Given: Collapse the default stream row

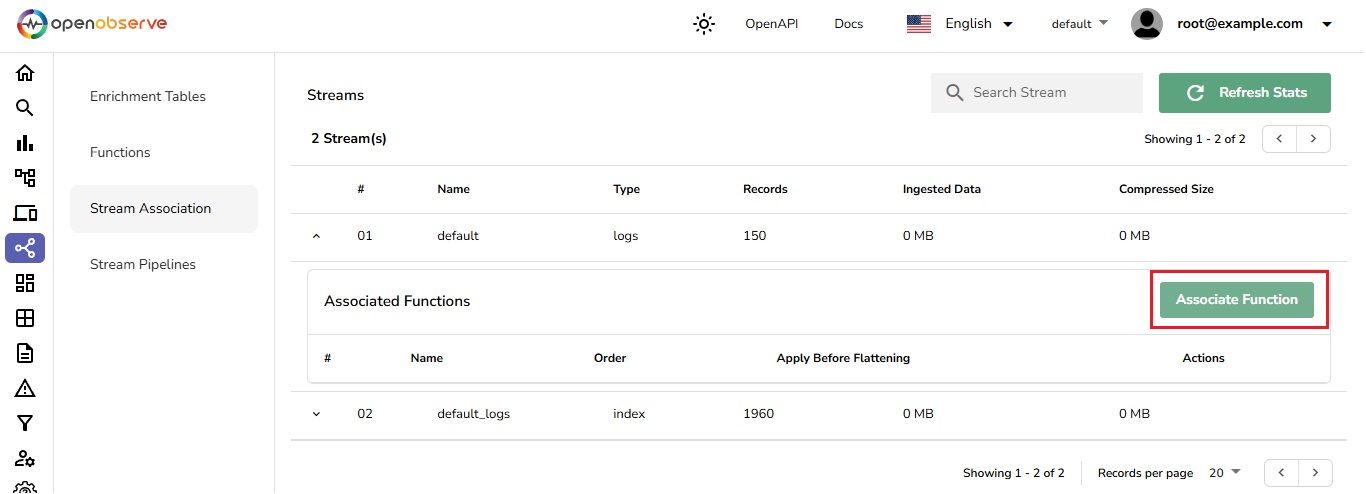Looking at the screenshot, I should pos(317,237).
